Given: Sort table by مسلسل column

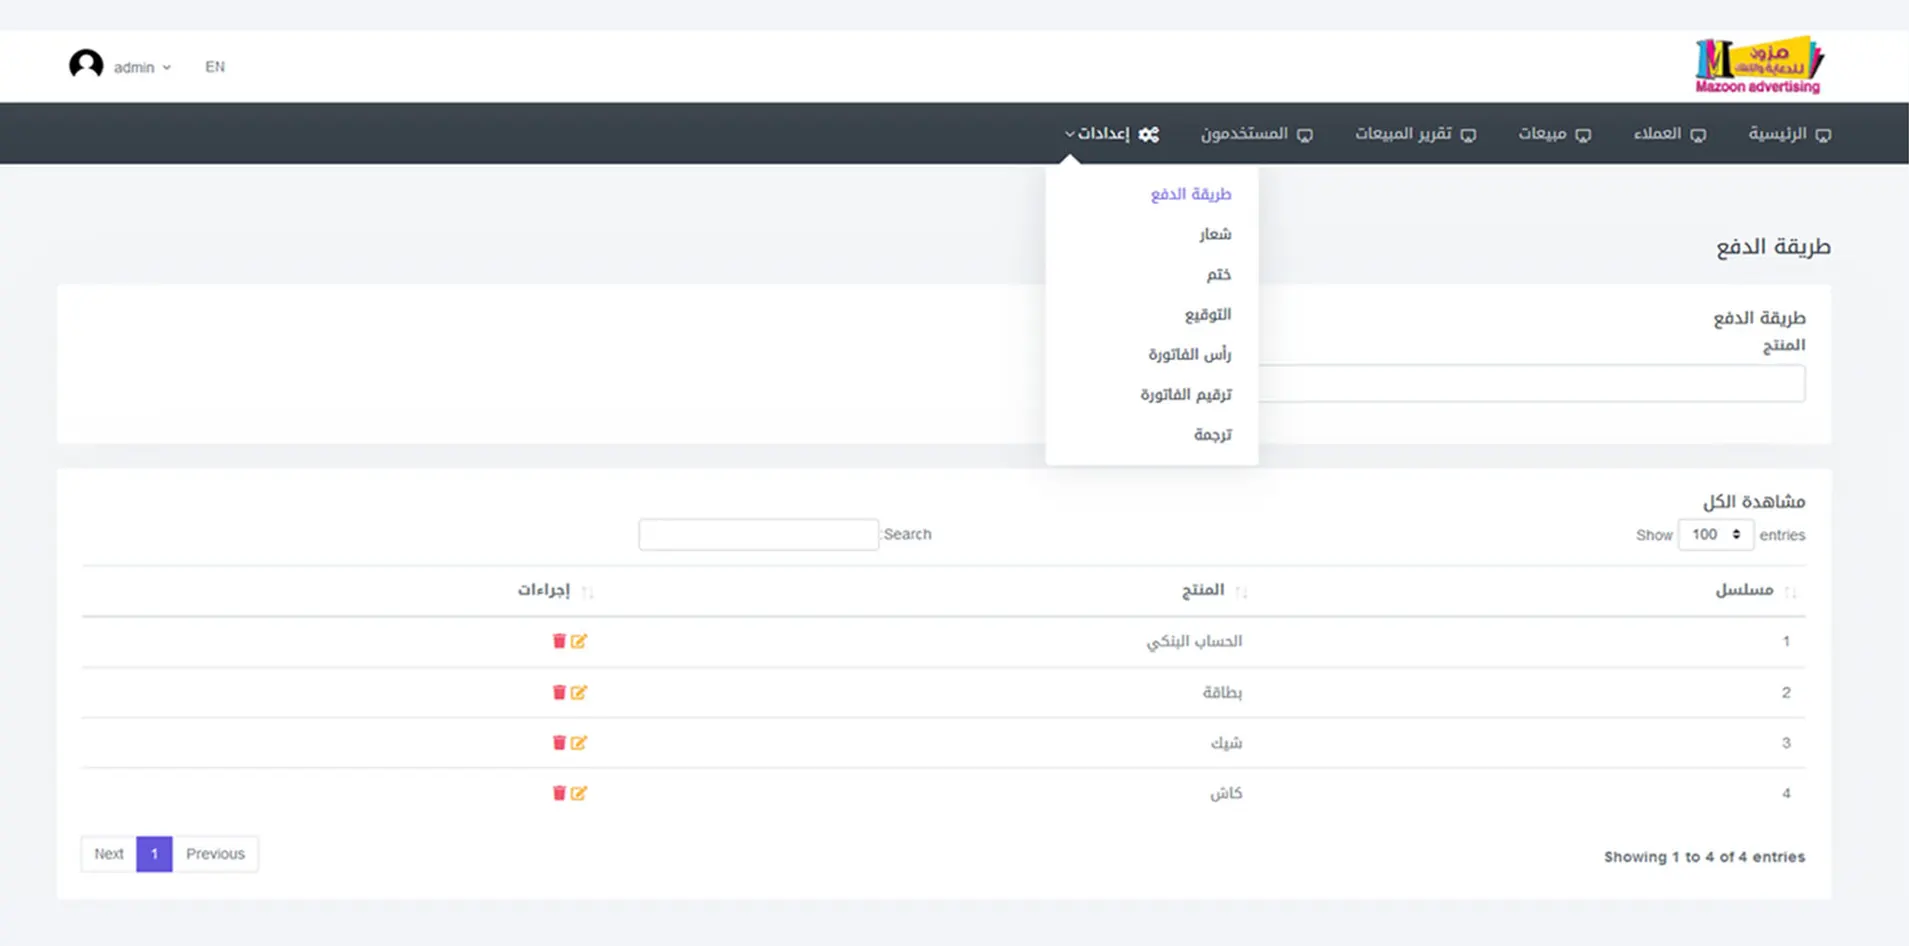Looking at the screenshot, I should [1745, 590].
